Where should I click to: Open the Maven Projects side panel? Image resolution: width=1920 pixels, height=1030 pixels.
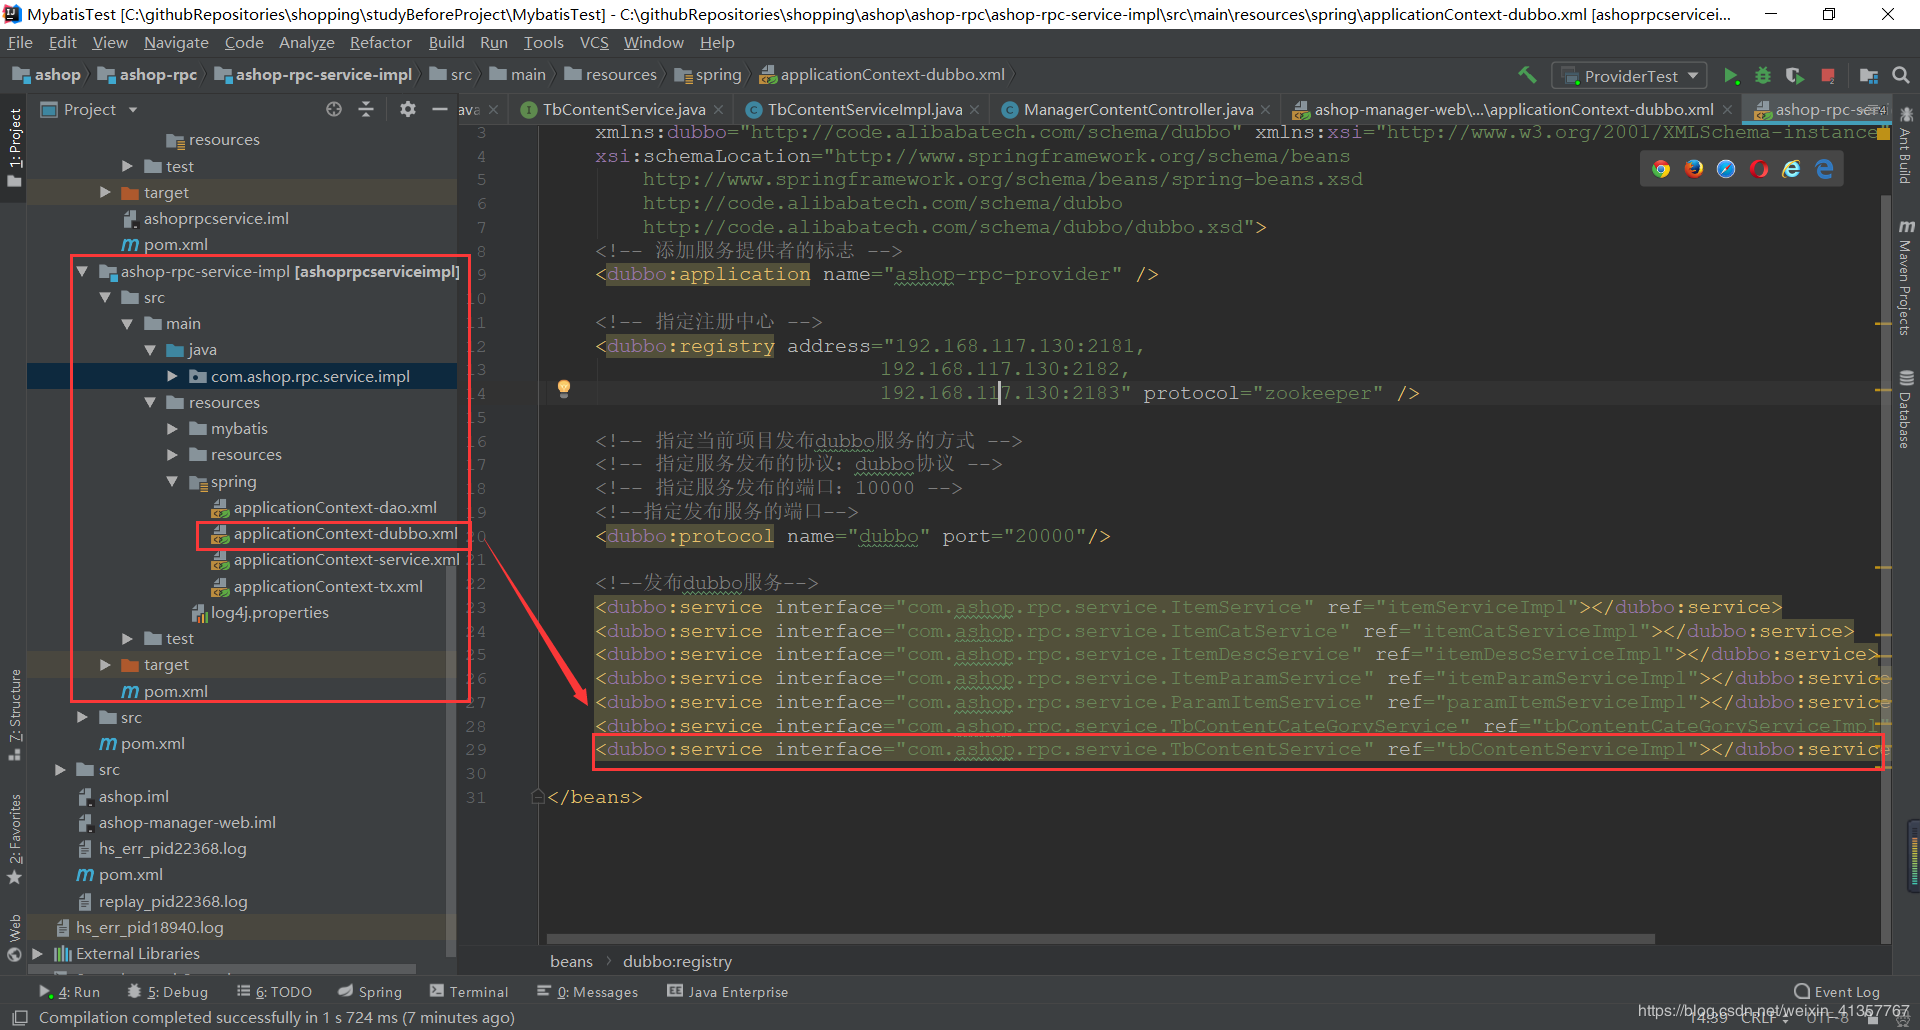pyautogui.click(x=1906, y=278)
